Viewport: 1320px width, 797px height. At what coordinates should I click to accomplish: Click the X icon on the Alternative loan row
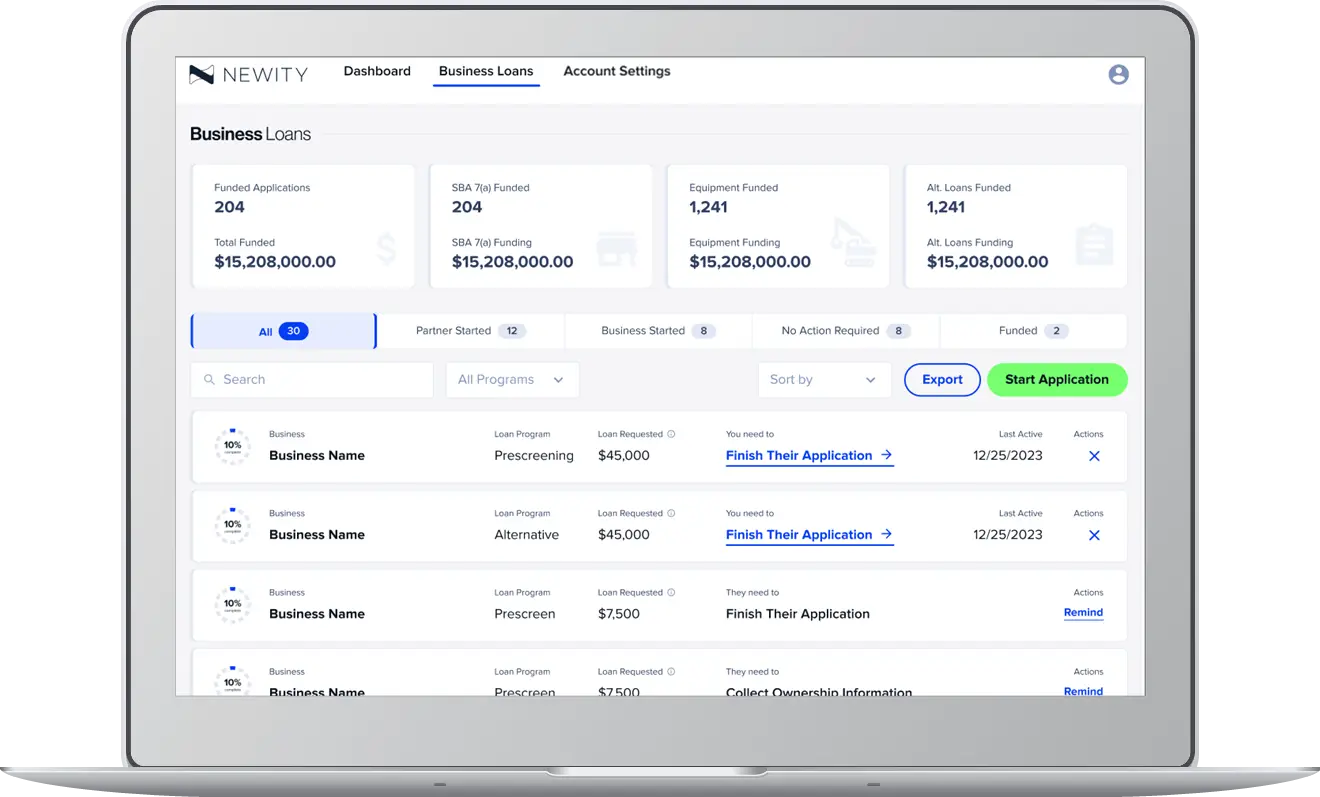(x=1093, y=535)
